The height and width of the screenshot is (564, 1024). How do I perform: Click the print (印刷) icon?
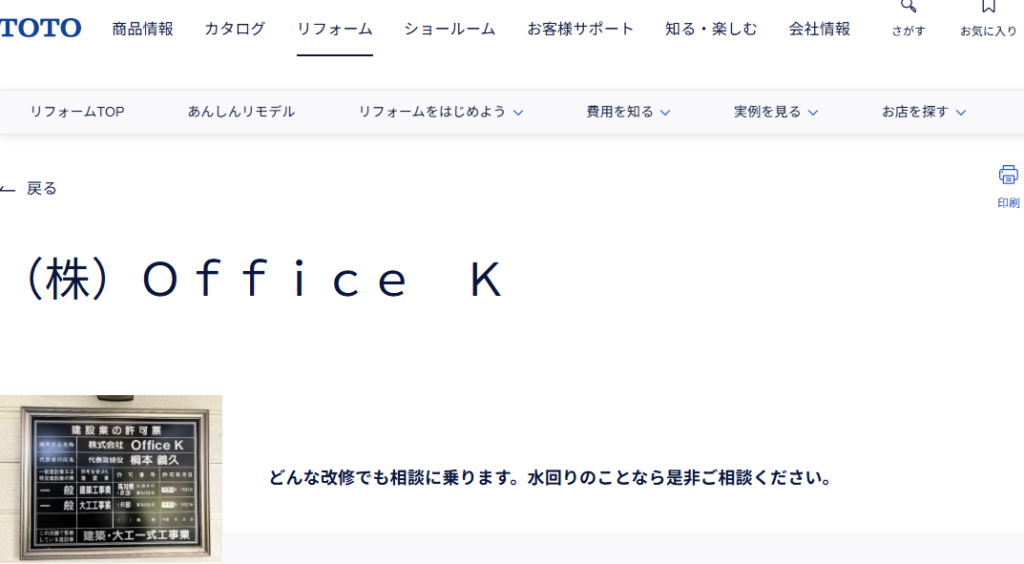tap(1008, 176)
